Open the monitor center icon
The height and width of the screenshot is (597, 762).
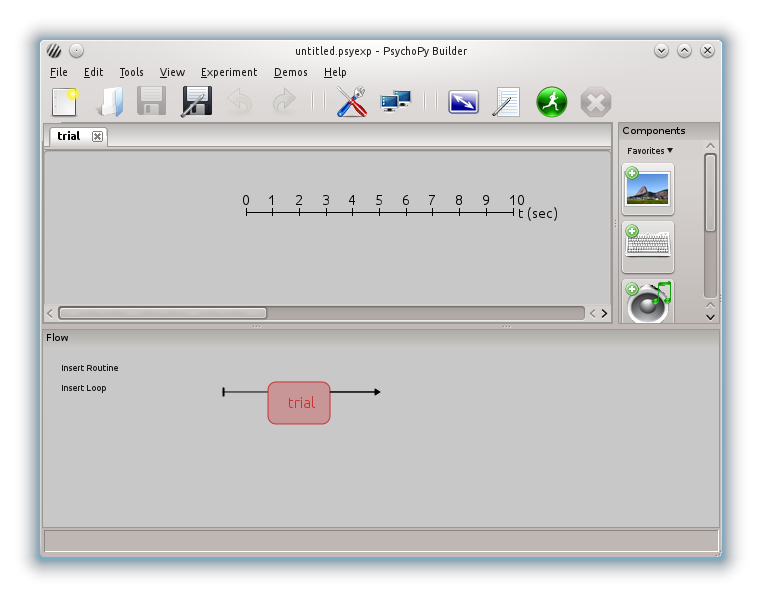coord(395,102)
